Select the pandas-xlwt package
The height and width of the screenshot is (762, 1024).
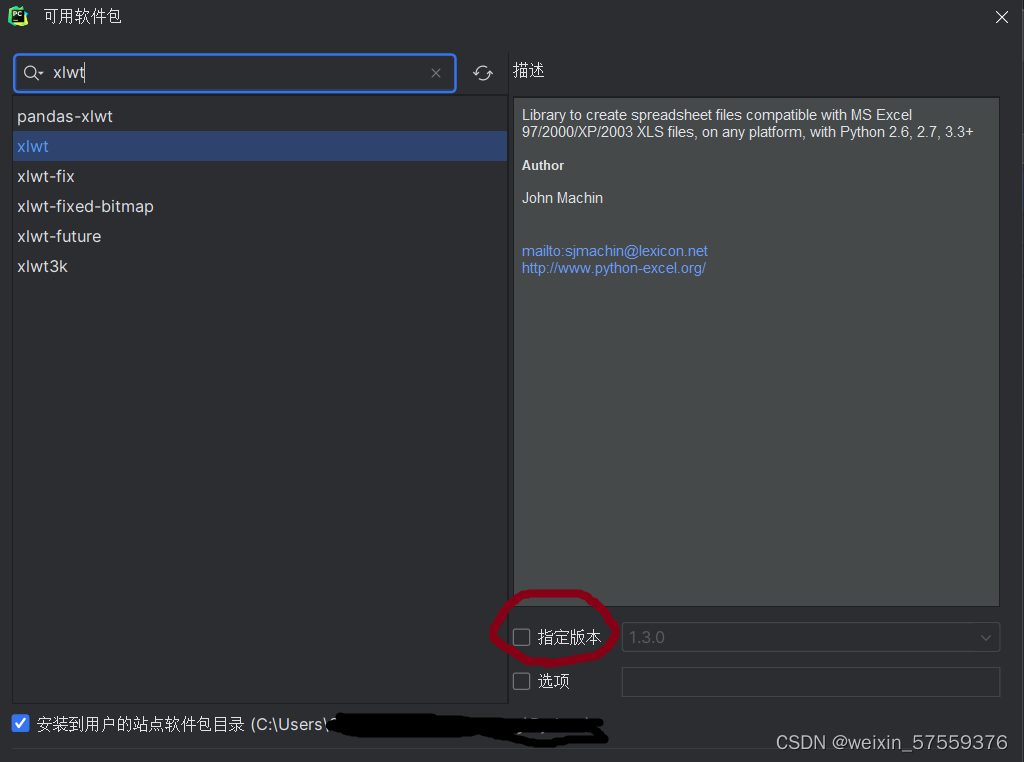pyautogui.click(x=65, y=116)
